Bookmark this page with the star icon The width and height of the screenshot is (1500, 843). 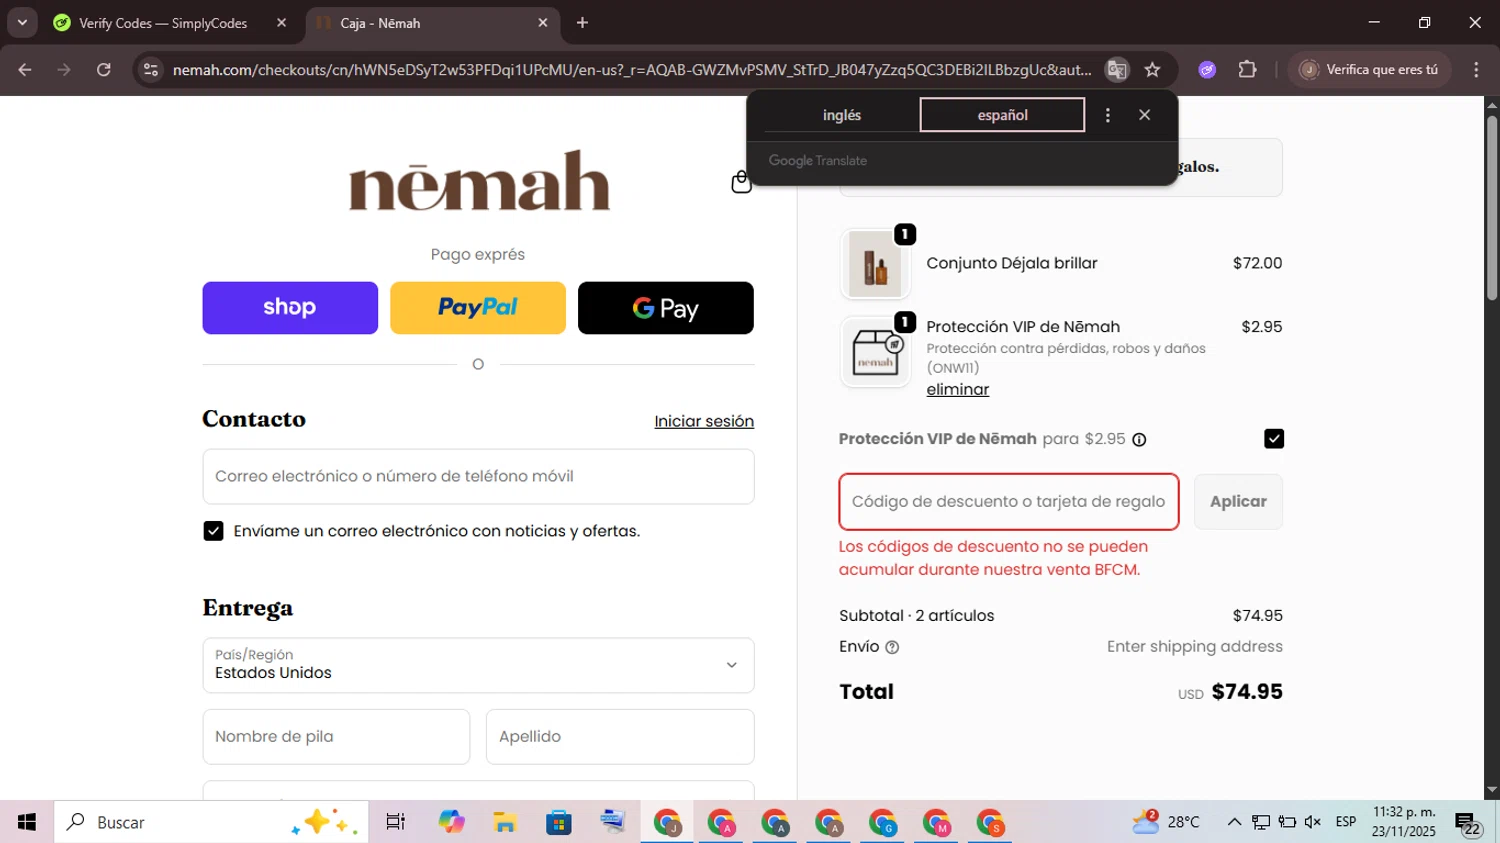(x=1153, y=70)
